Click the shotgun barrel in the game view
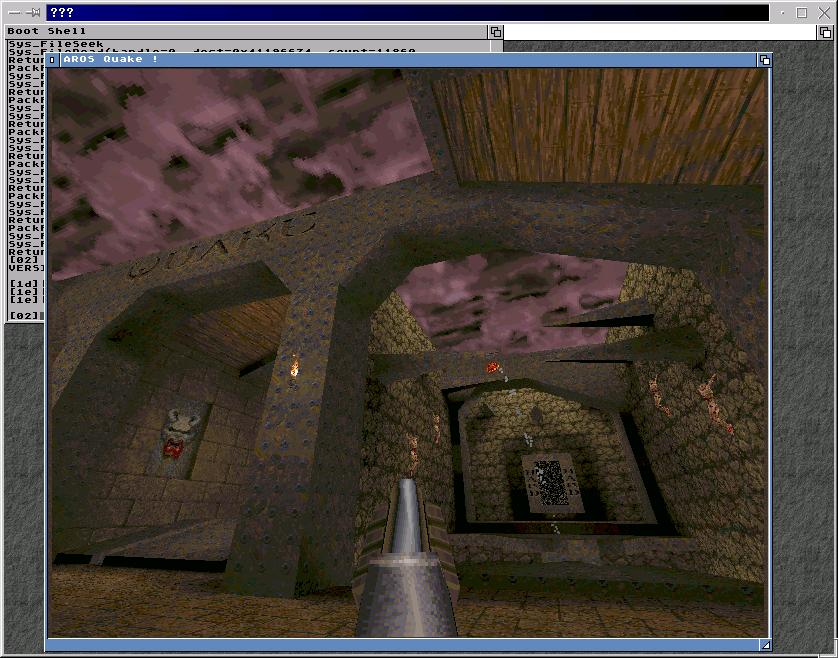Viewport: 838px width, 658px height. (408, 520)
